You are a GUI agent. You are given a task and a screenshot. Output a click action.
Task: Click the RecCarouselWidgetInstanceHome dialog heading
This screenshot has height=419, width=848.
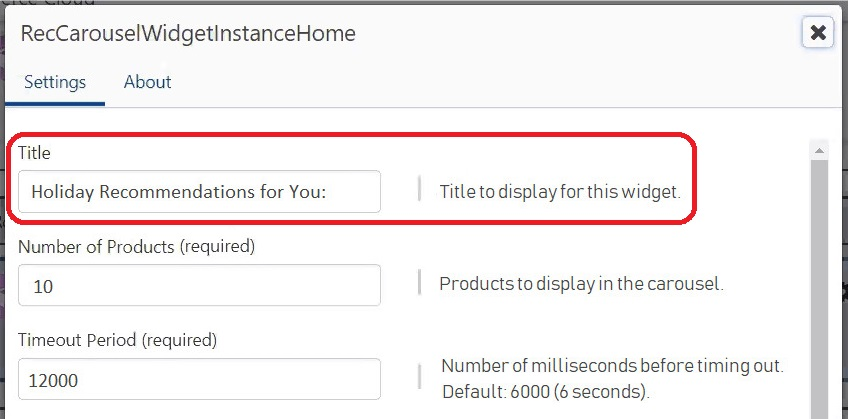pyautogui.click(x=188, y=33)
